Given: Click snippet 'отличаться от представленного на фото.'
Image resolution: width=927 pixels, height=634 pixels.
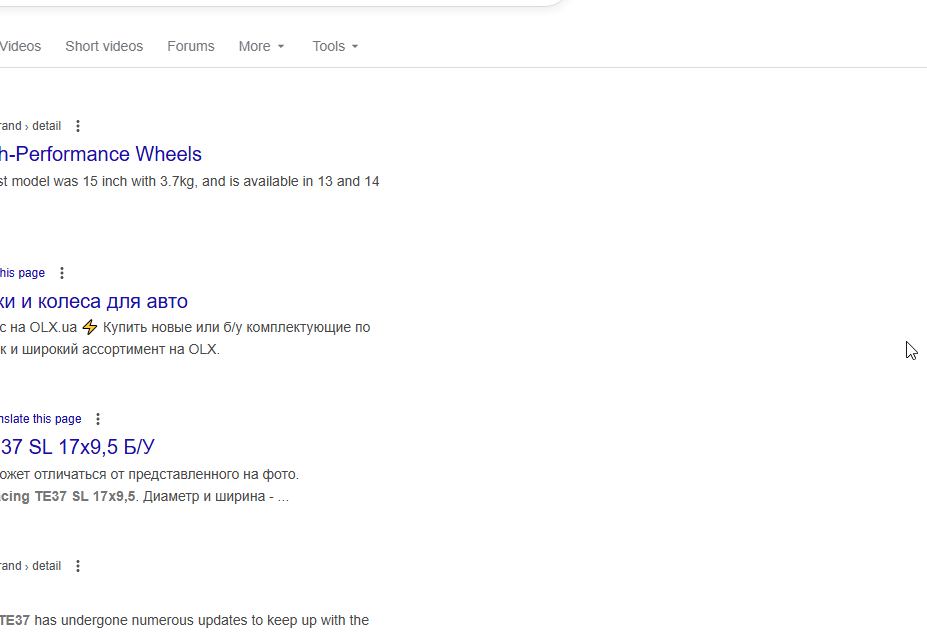Looking at the screenshot, I should tap(166, 474).
